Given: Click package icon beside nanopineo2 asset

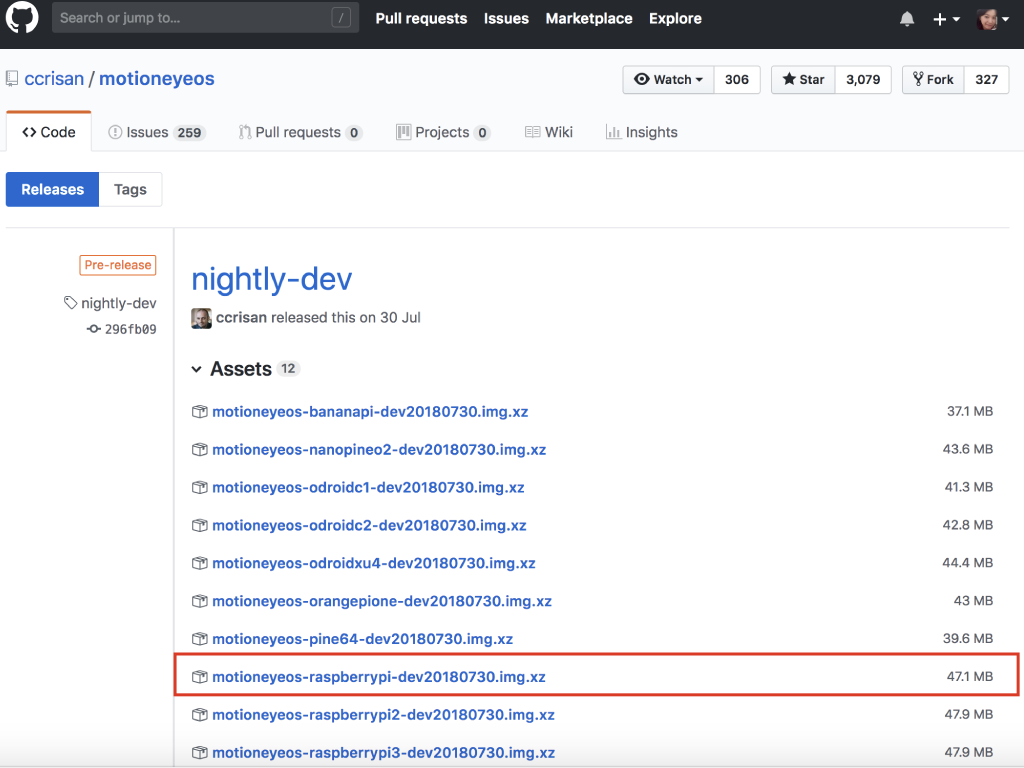Looking at the screenshot, I should pyautogui.click(x=200, y=450).
